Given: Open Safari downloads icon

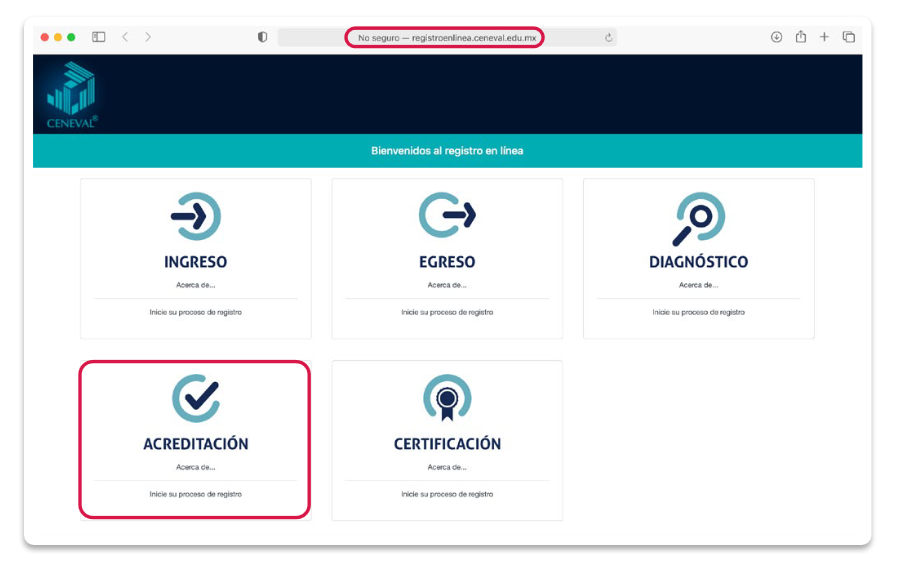Looking at the screenshot, I should tap(776, 37).
